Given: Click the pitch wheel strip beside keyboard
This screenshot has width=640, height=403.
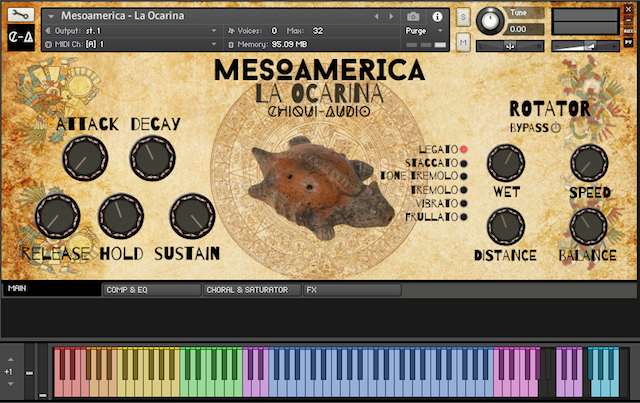Looking at the screenshot, I should point(29,372).
